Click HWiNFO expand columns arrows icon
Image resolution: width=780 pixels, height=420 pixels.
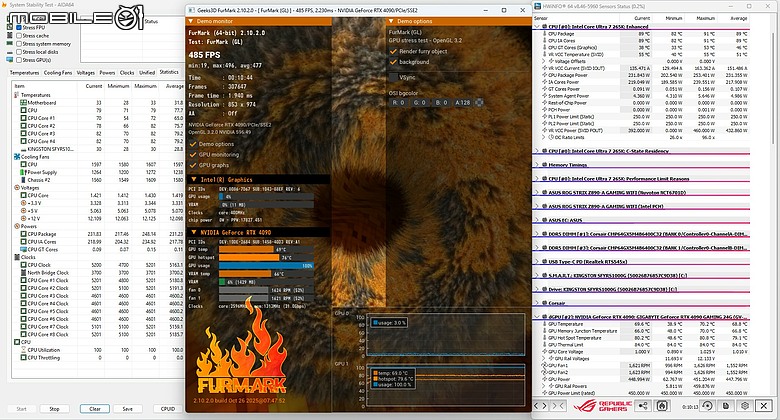click(x=540, y=406)
